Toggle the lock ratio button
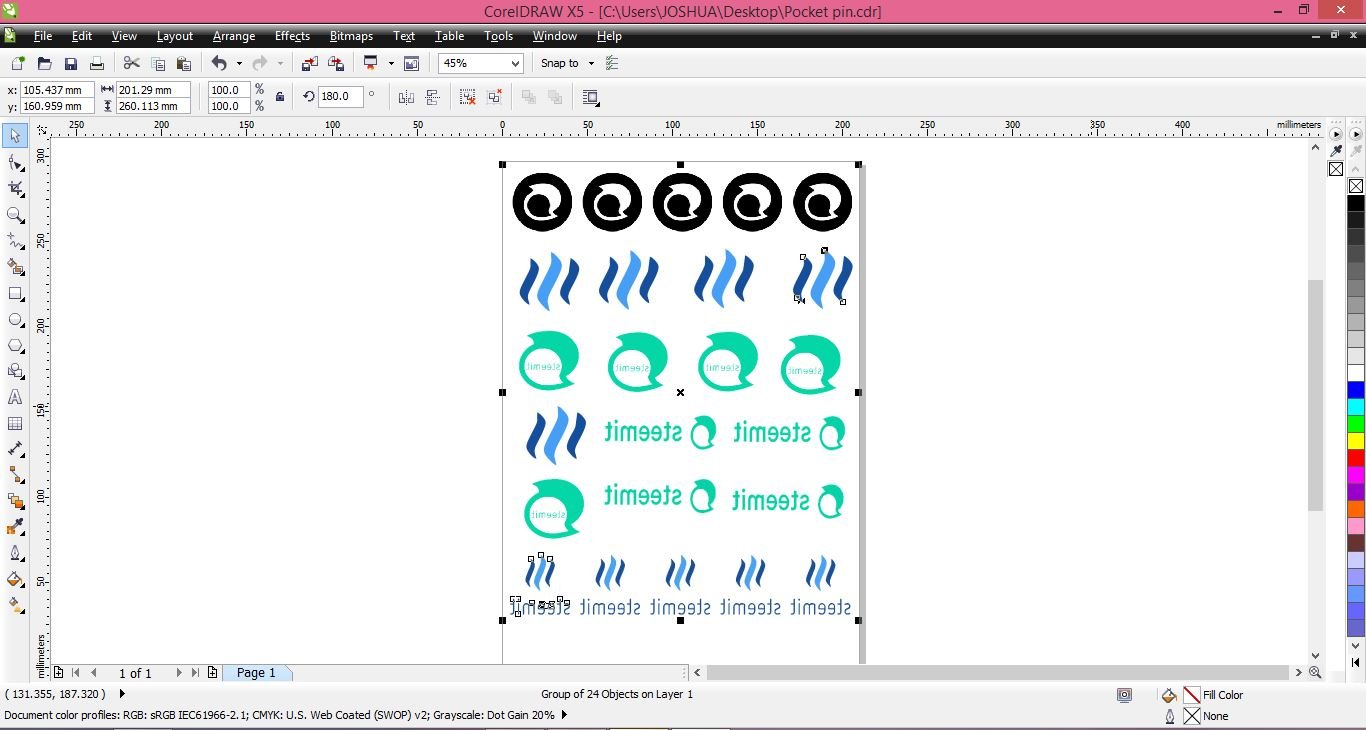 point(280,97)
